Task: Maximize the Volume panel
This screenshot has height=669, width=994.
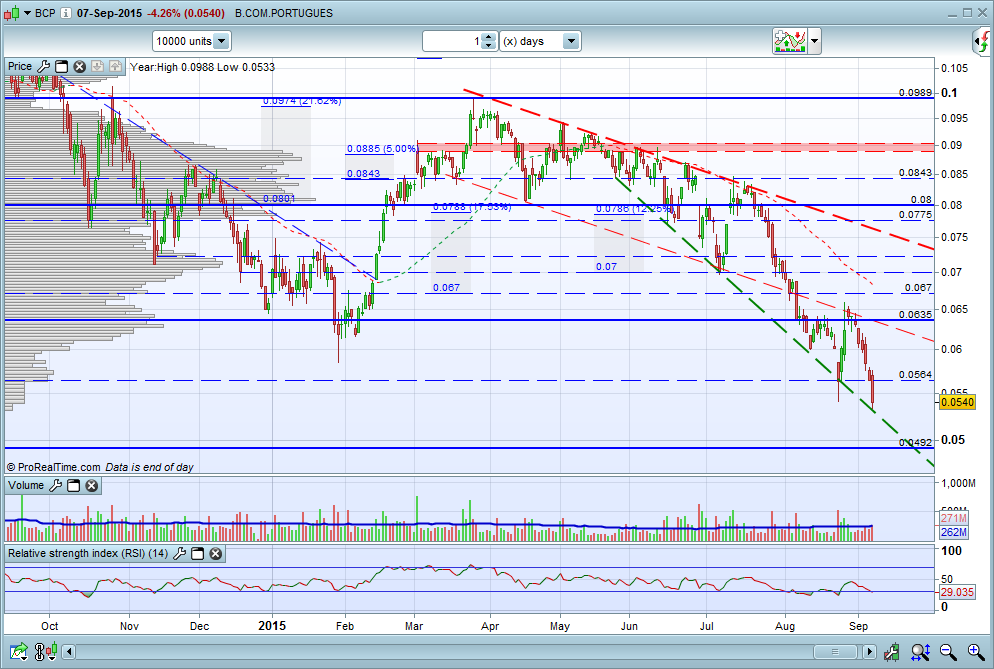Action: tap(74, 486)
